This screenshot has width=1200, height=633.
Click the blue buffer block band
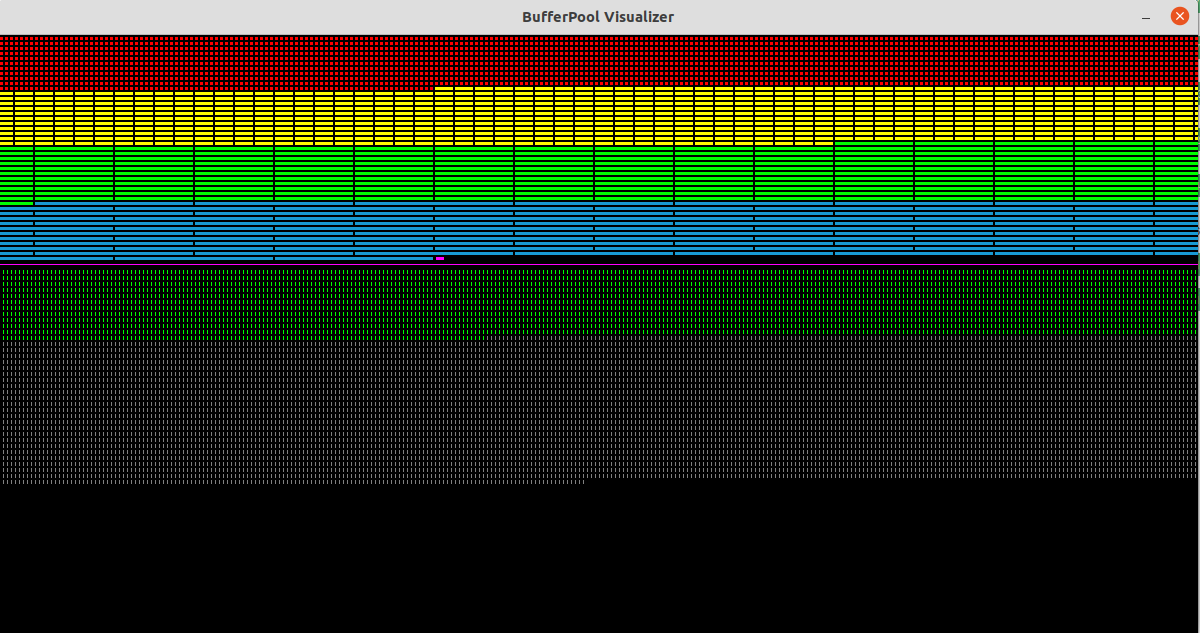(600, 230)
